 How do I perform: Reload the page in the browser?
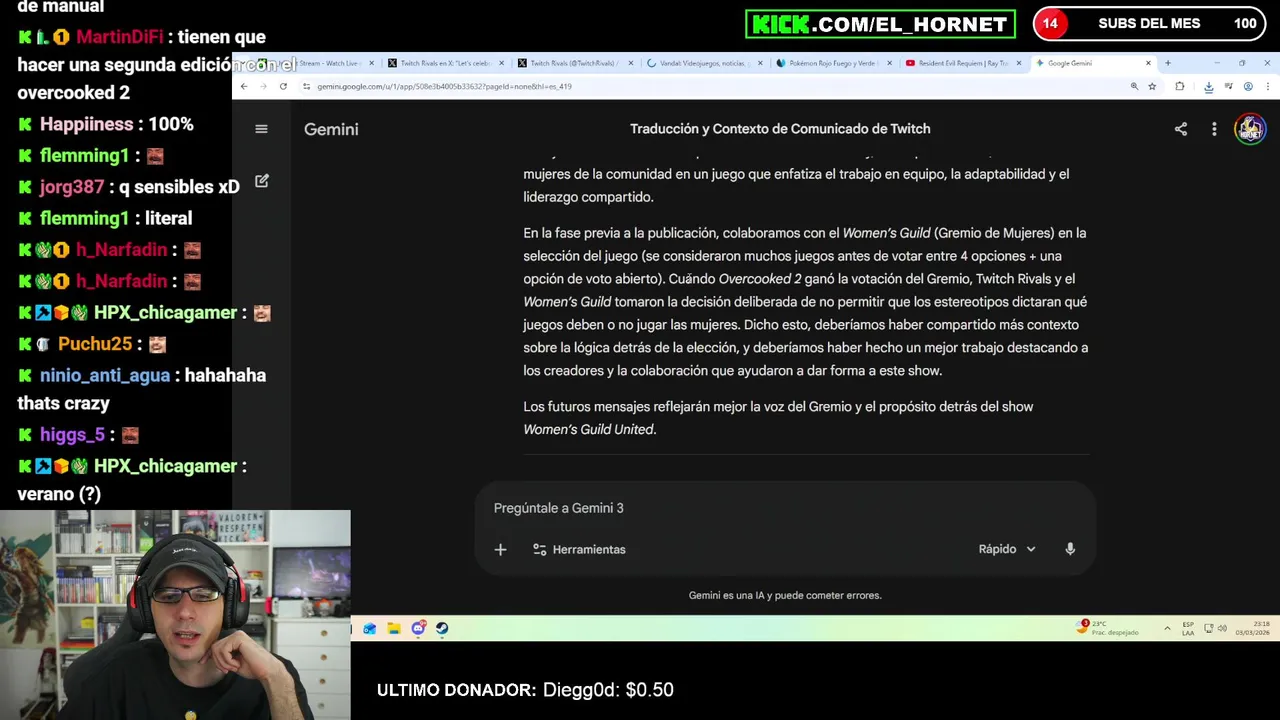point(283,87)
